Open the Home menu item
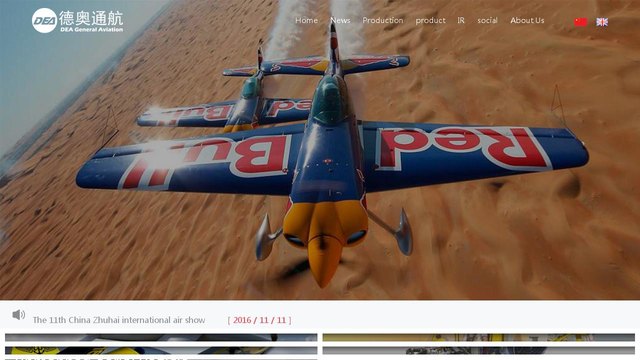The width and height of the screenshot is (640, 360). [306, 20]
